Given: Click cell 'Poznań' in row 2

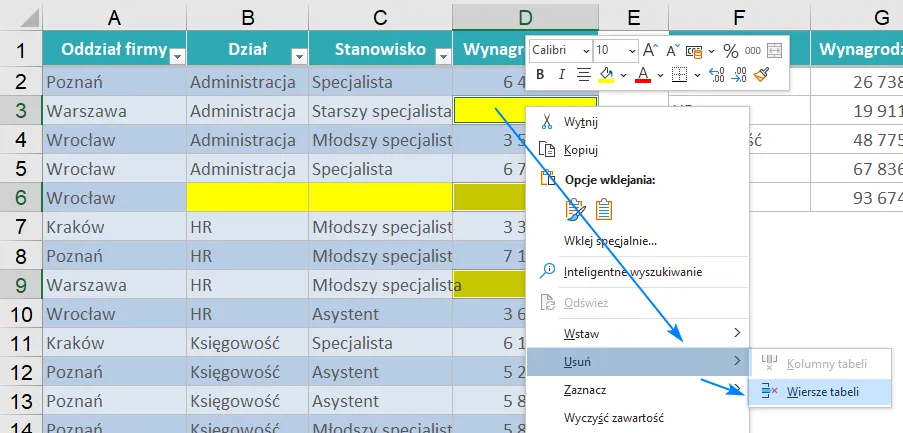Looking at the screenshot, I should tap(115, 82).
